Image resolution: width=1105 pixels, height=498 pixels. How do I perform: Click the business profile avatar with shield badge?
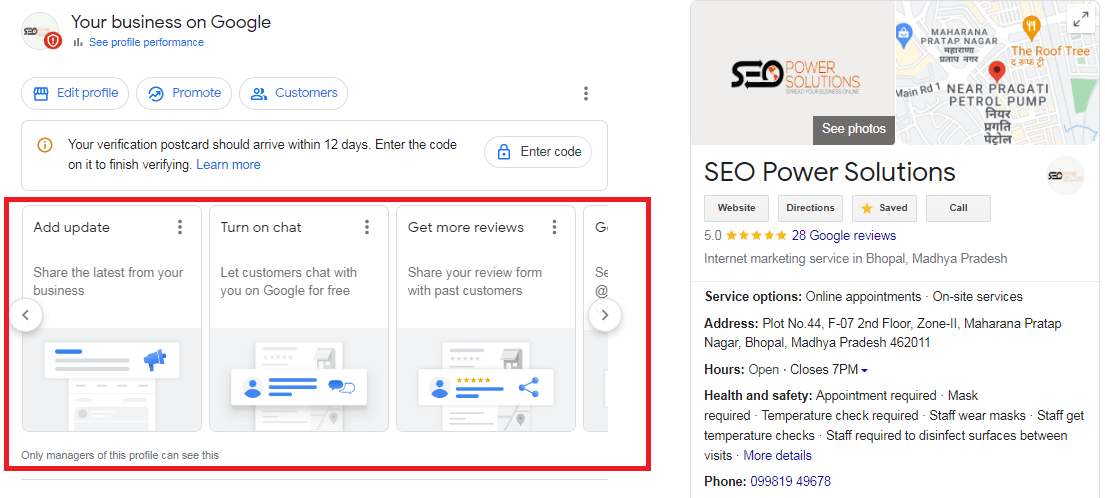41,31
